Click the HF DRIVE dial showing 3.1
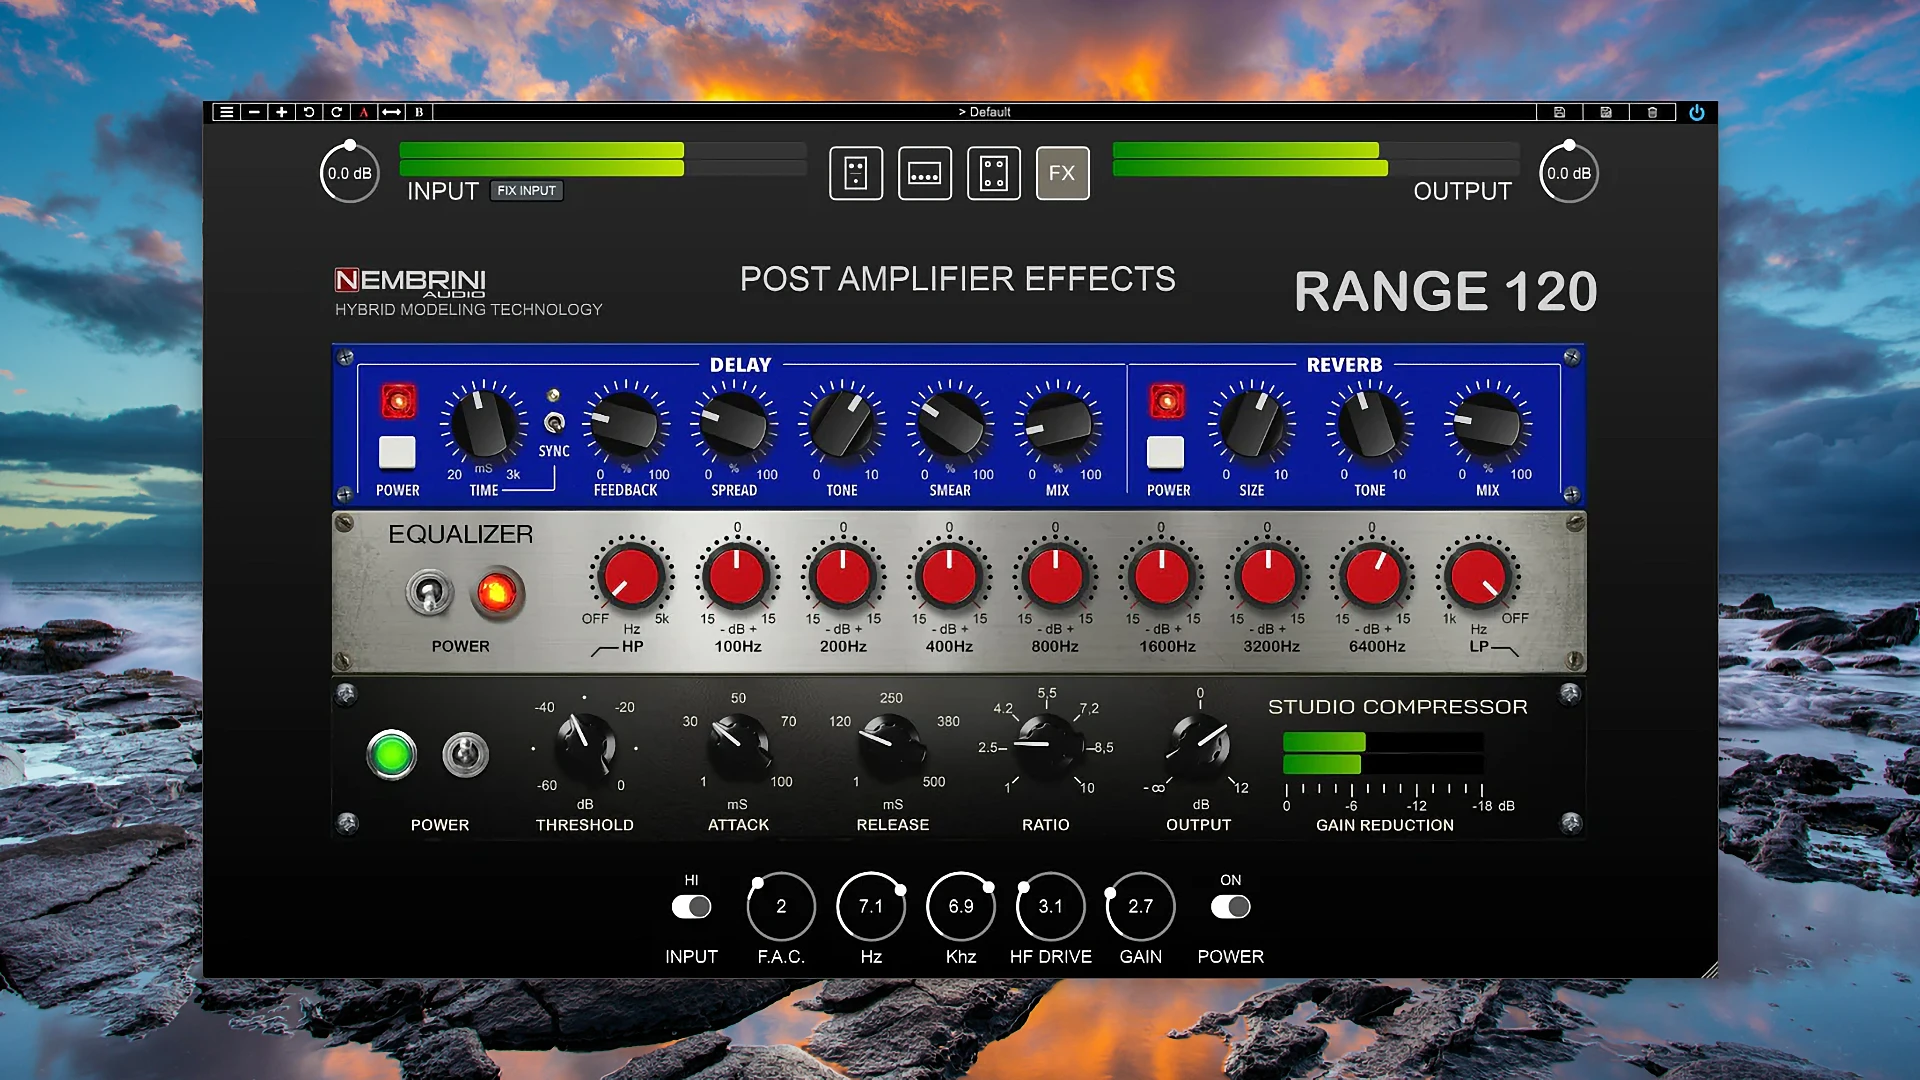Screen dimensions: 1920x1080 pyautogui.click(x=1050, y=906)
